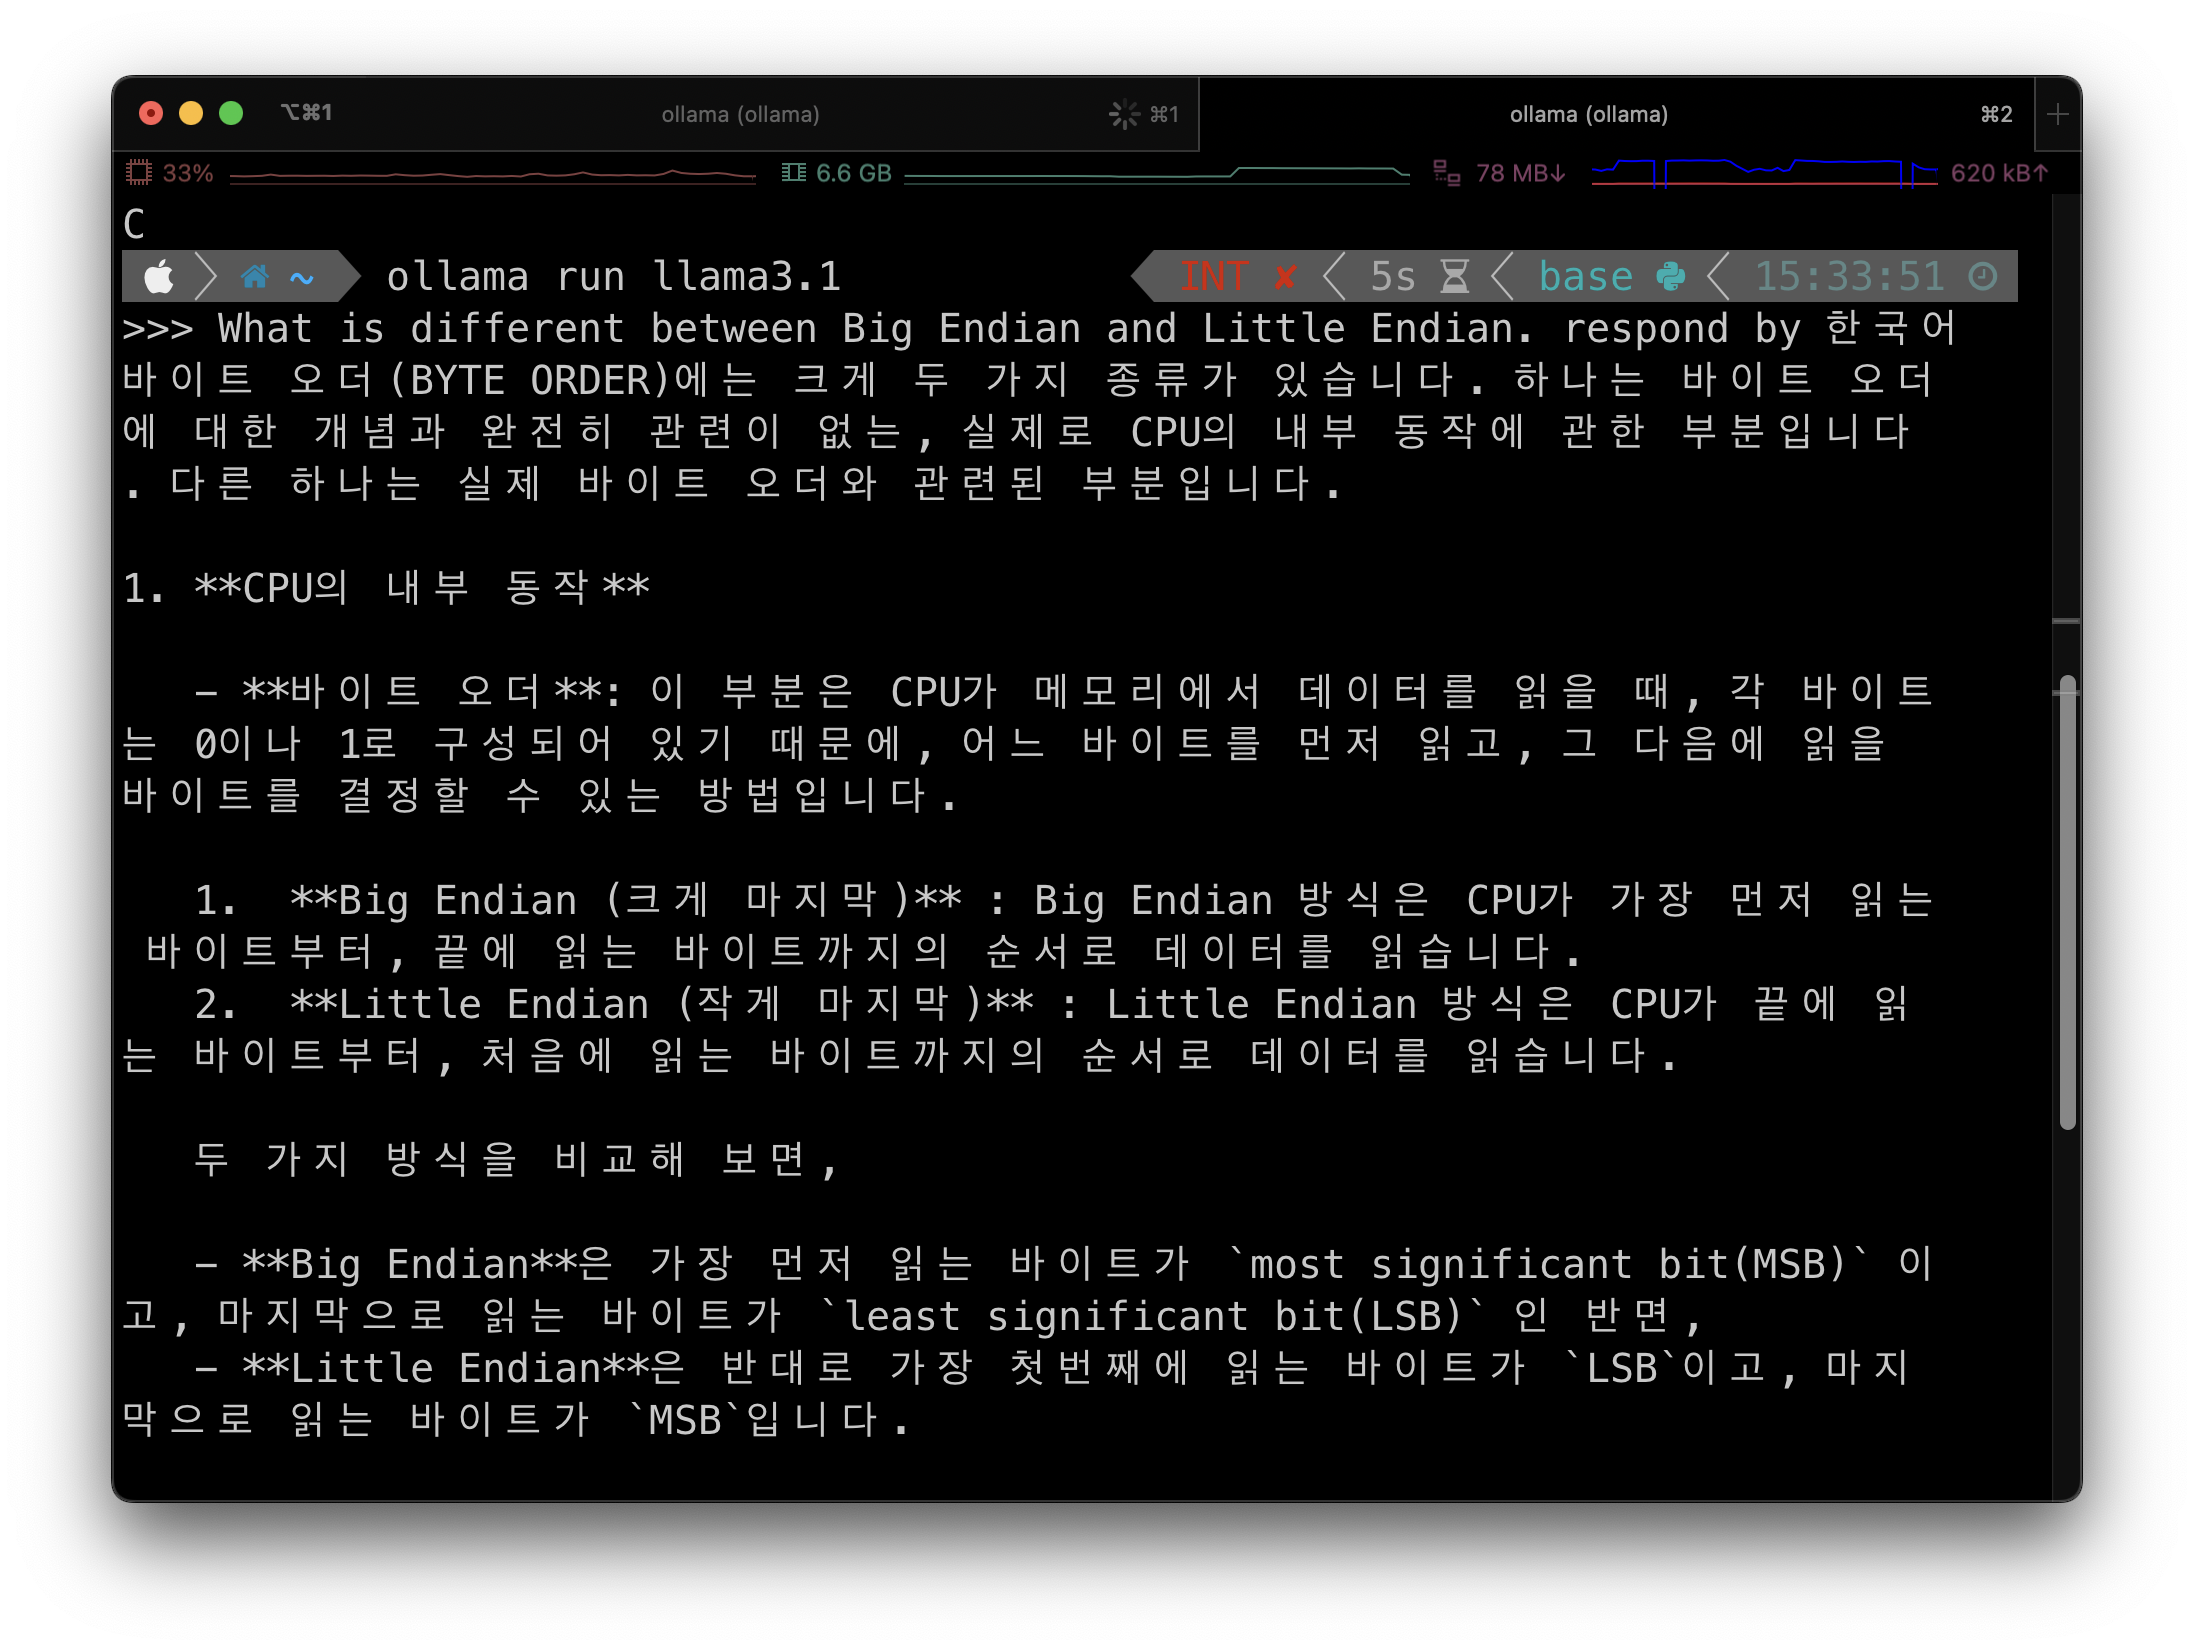This screenshot has width=2194, height=1650.
Task: Click the 33% CPU usage value
Action: (x=188, y=173)
